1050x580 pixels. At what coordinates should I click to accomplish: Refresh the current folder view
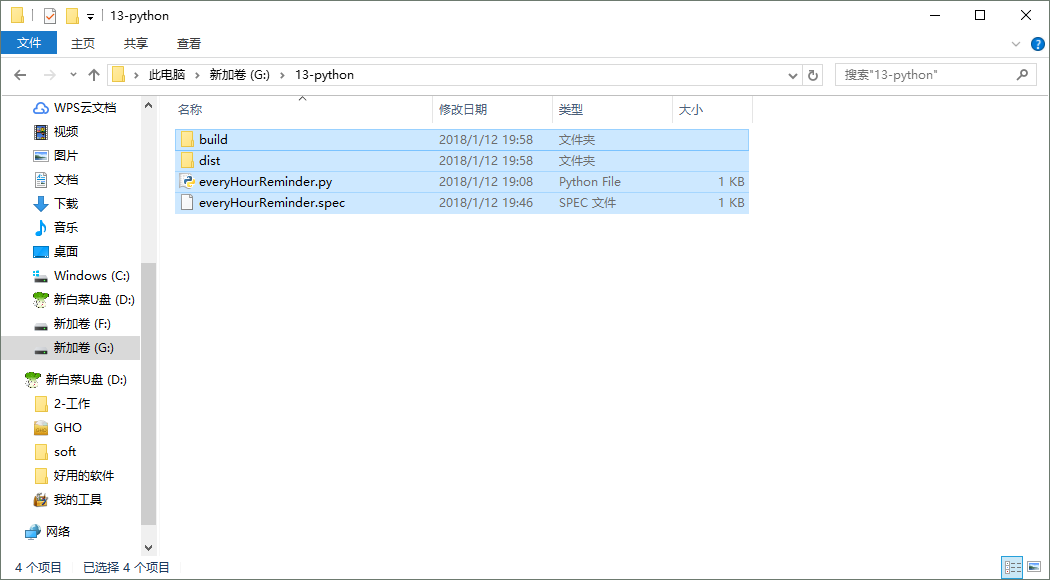(813, 76)
